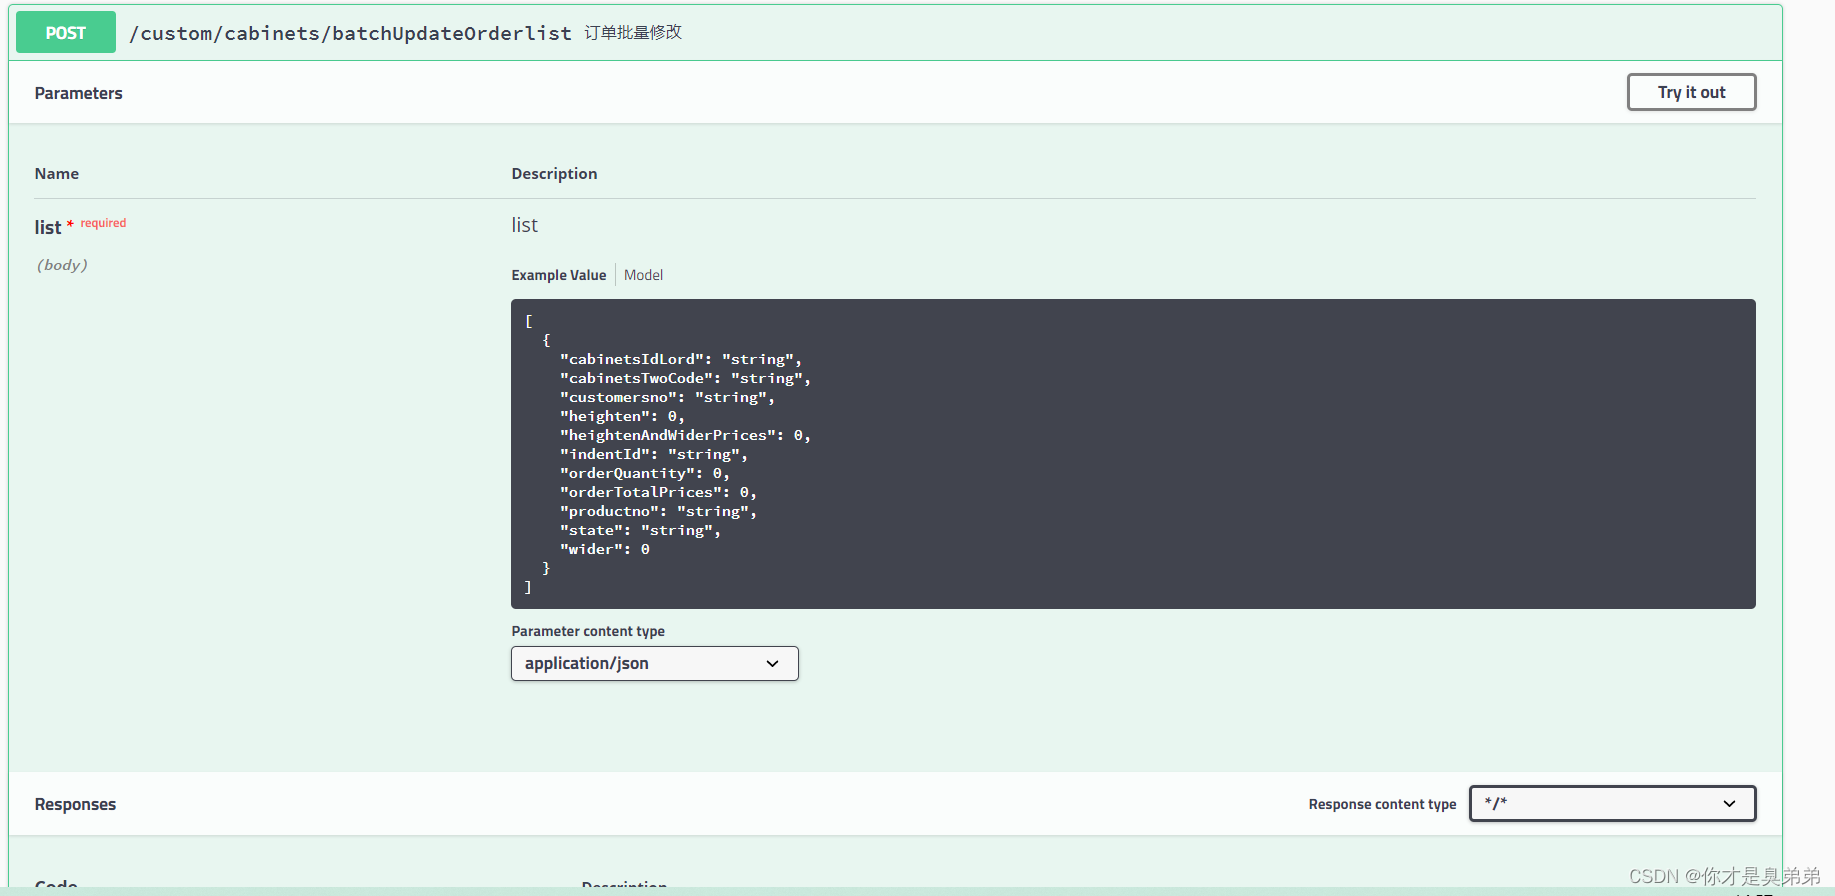Click the 订单批量修改 endpoint summary text
The image size is (1835, 896).
click(633, 32)
